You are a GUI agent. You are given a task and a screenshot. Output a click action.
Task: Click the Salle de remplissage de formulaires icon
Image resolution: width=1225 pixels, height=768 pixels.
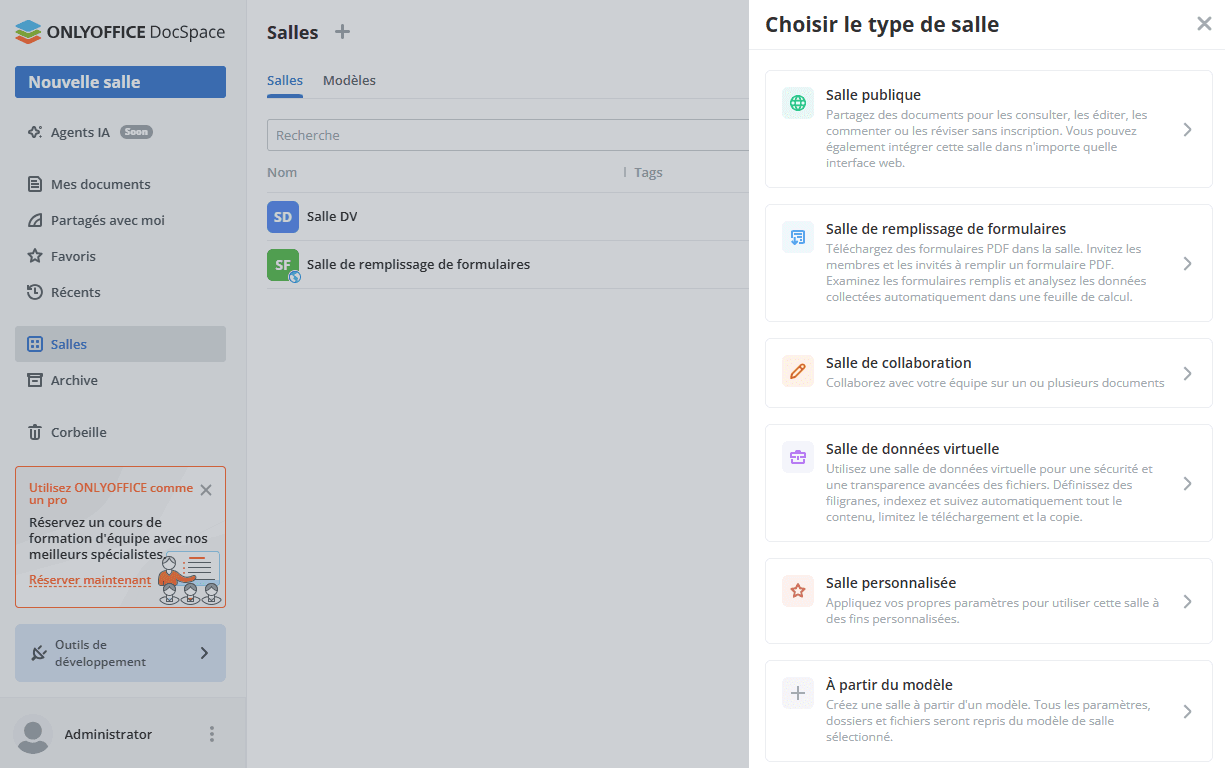[797, 237]
